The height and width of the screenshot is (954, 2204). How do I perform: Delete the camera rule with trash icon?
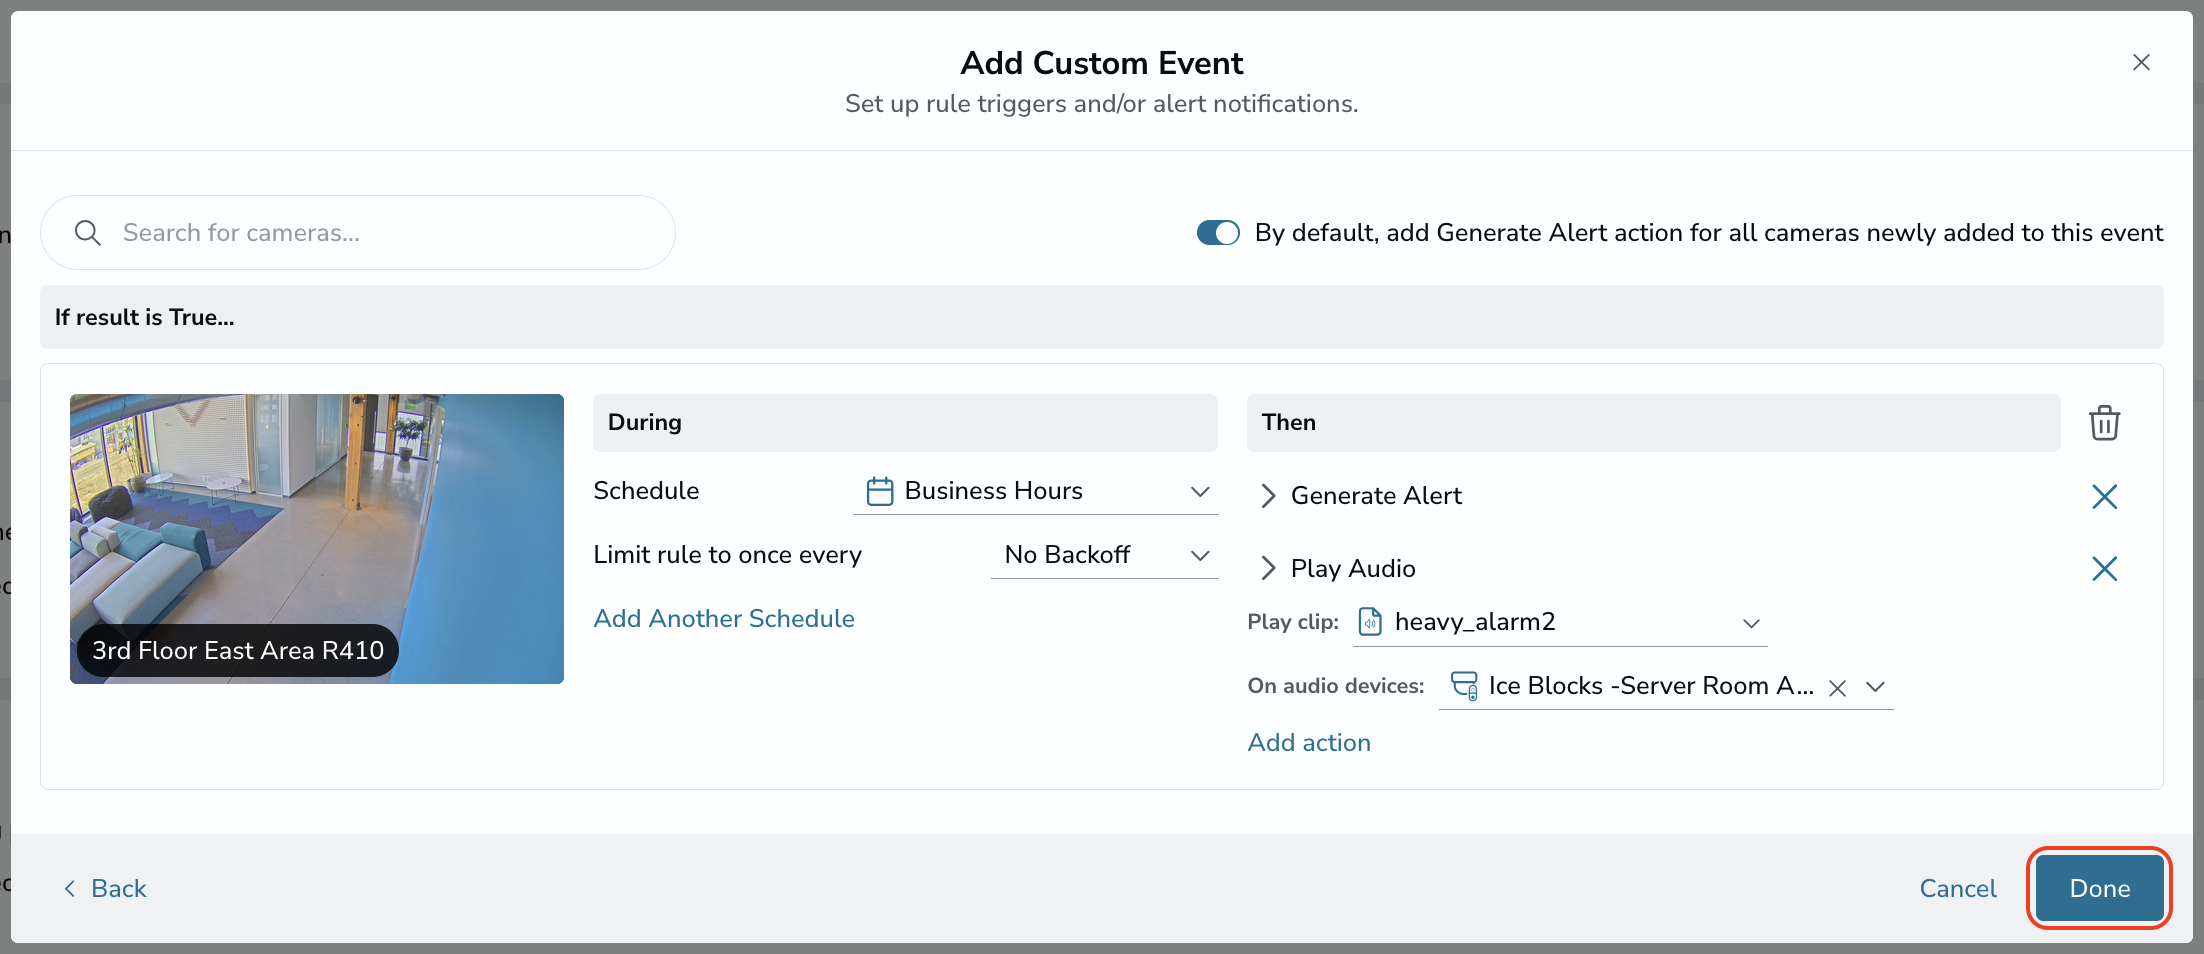[2104, 422]
